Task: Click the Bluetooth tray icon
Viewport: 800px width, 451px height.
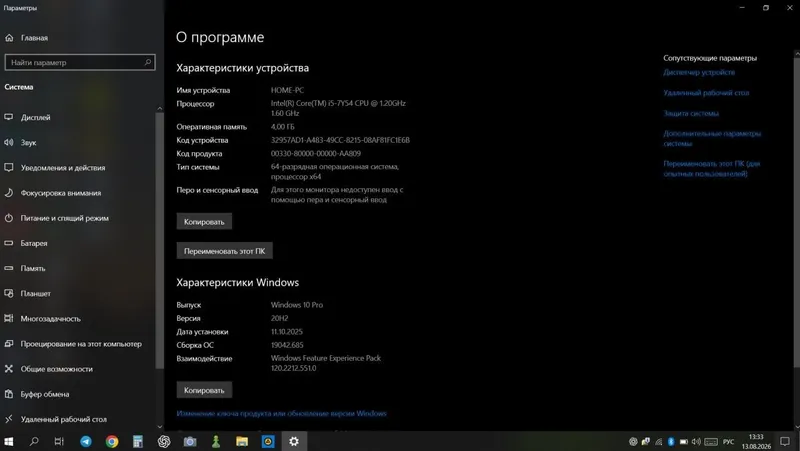Action: click(x=671, y=442)
